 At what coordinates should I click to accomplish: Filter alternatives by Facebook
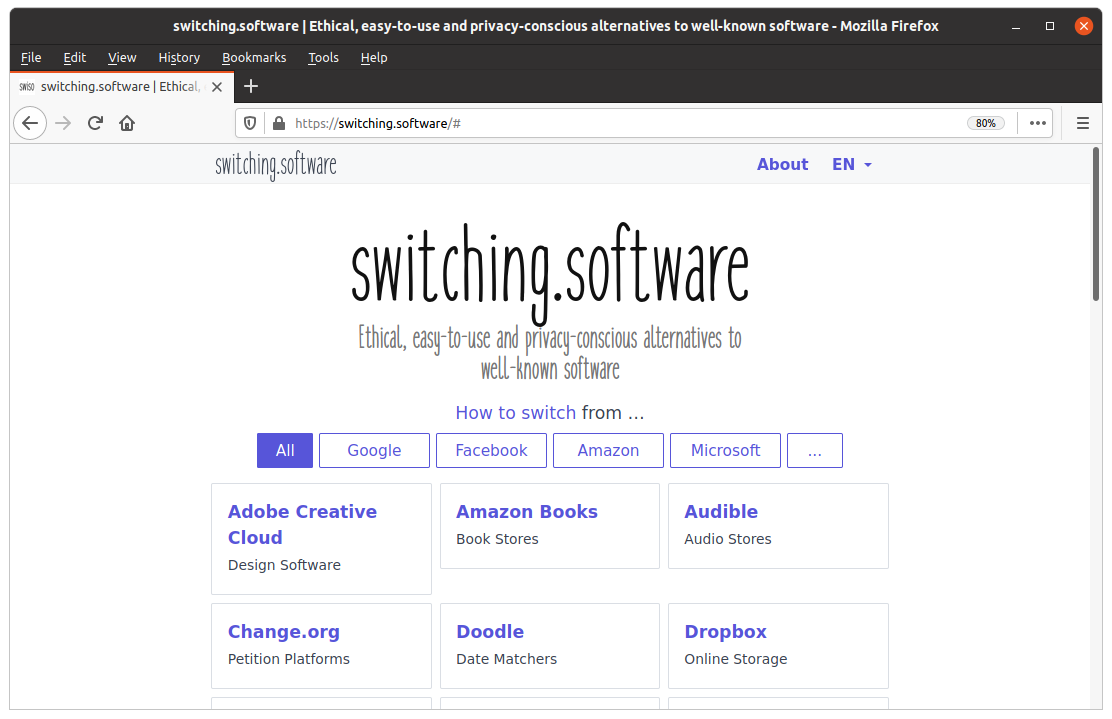coord(491,450)
